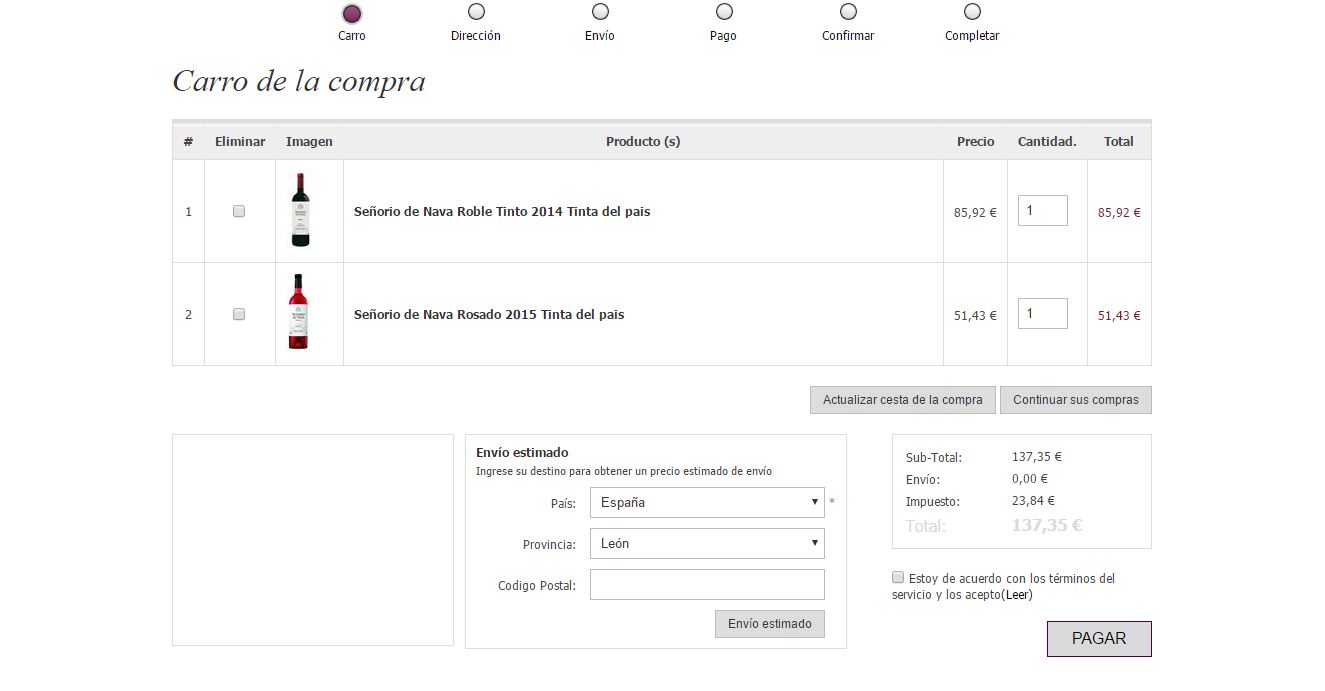
Task: Tick remove checkbox for Rosado 2015
Action: coord(239,314)
